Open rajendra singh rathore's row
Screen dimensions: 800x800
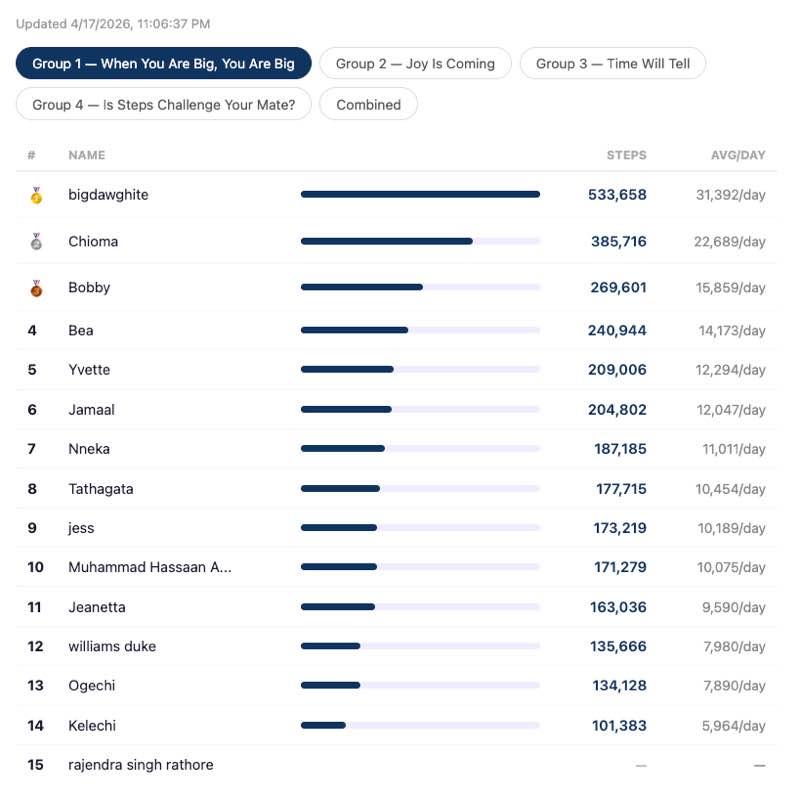tap(141, 765)
